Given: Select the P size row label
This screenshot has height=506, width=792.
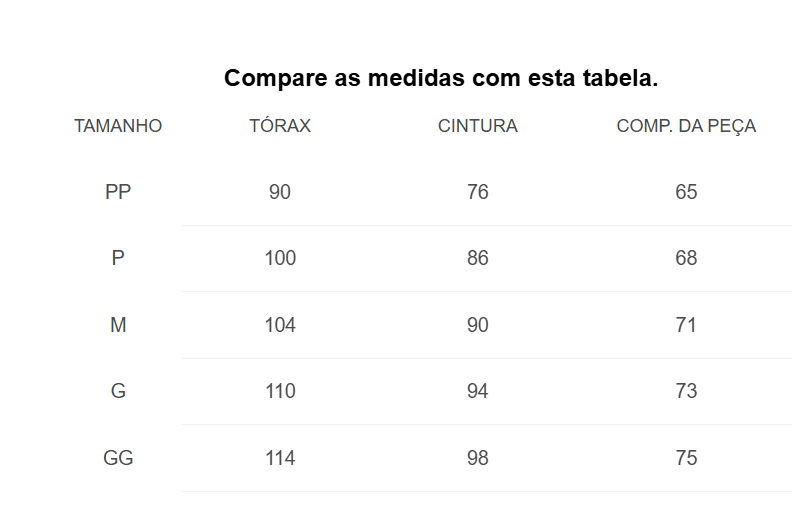Looking at the screenshot, I should (118, 258).
